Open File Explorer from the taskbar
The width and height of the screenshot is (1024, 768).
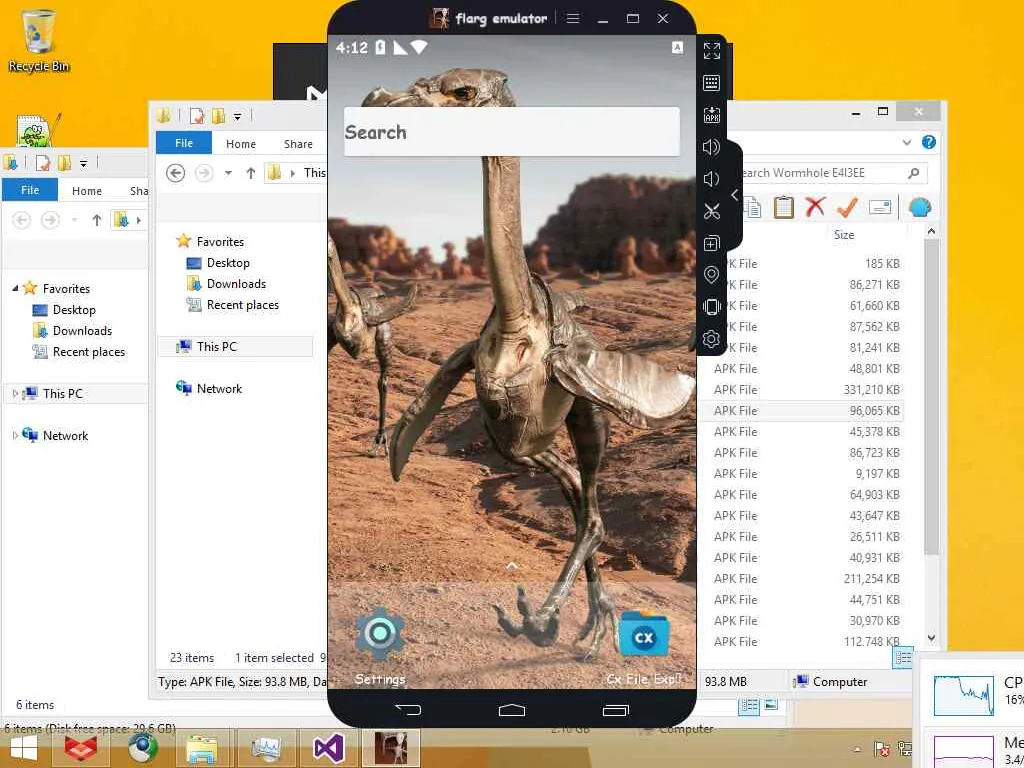pyautogui.click(x=202, y=748)
